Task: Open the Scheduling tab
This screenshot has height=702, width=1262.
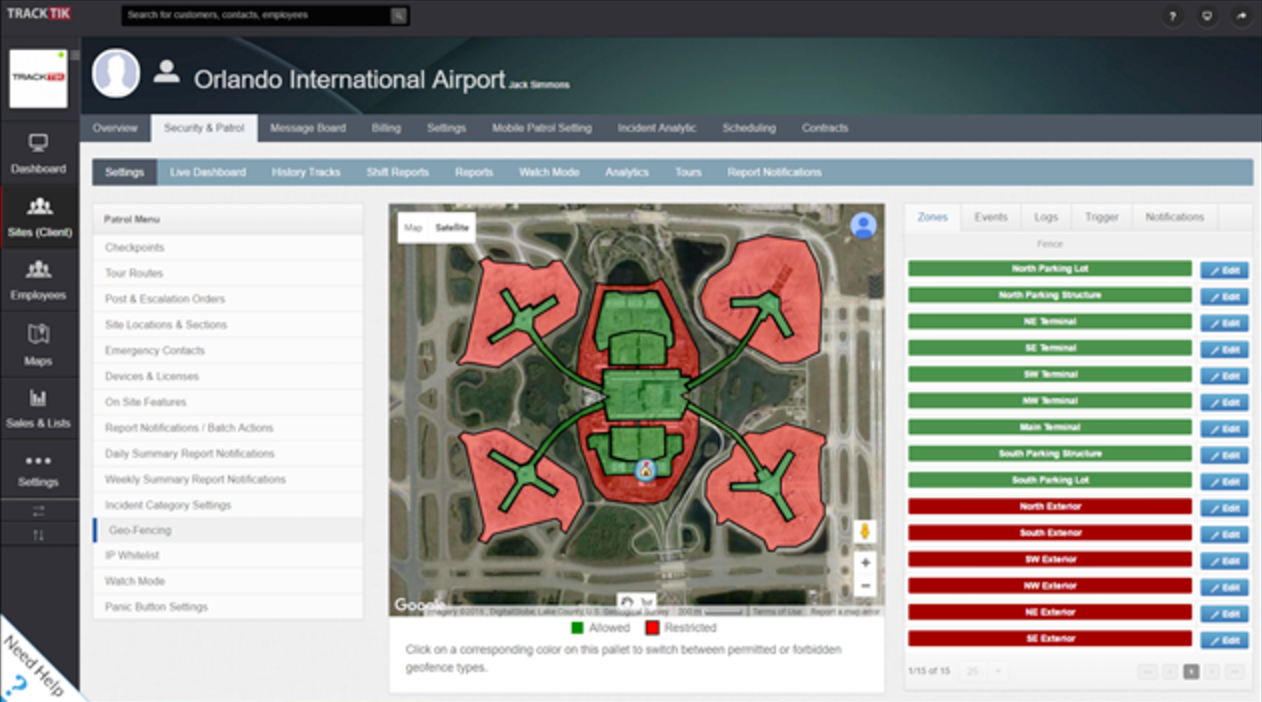Action: point(749,128)
